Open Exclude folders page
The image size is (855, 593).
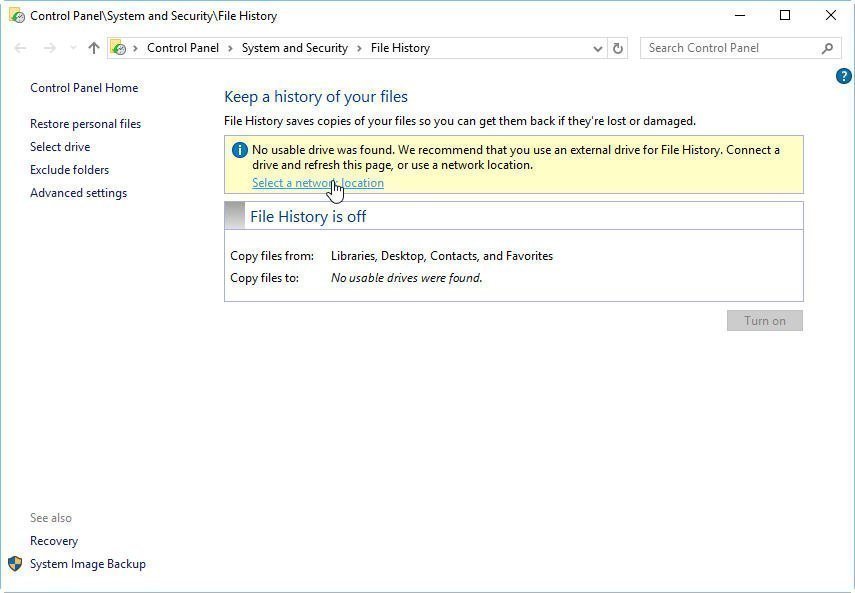point(69,170)
